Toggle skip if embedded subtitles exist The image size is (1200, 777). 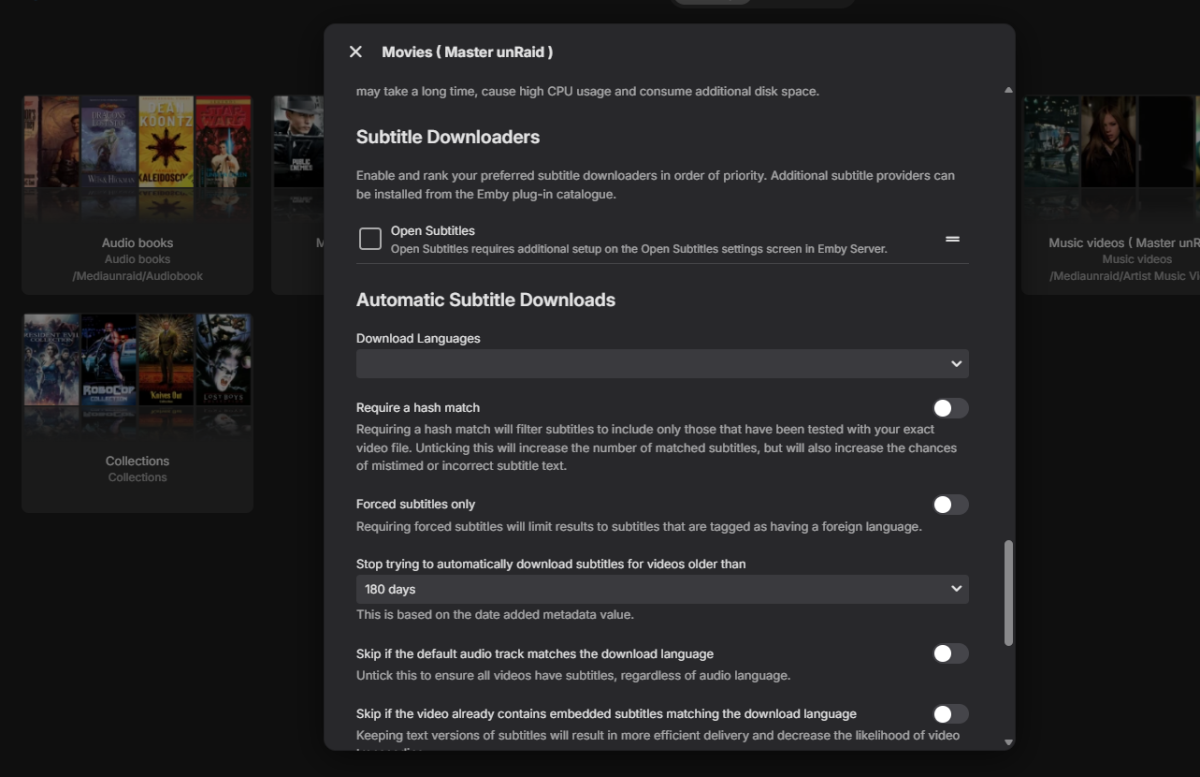(x=950, y=714)
